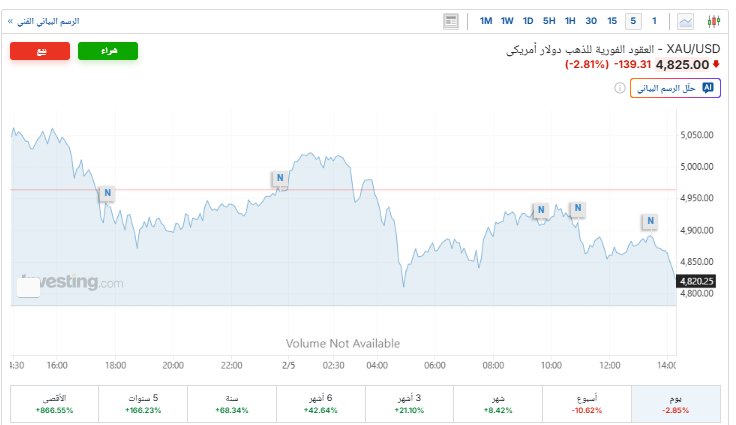Screen dimensions: 736x425
Task: Switch to the area chart type
Action: click(x=686, y=21)
